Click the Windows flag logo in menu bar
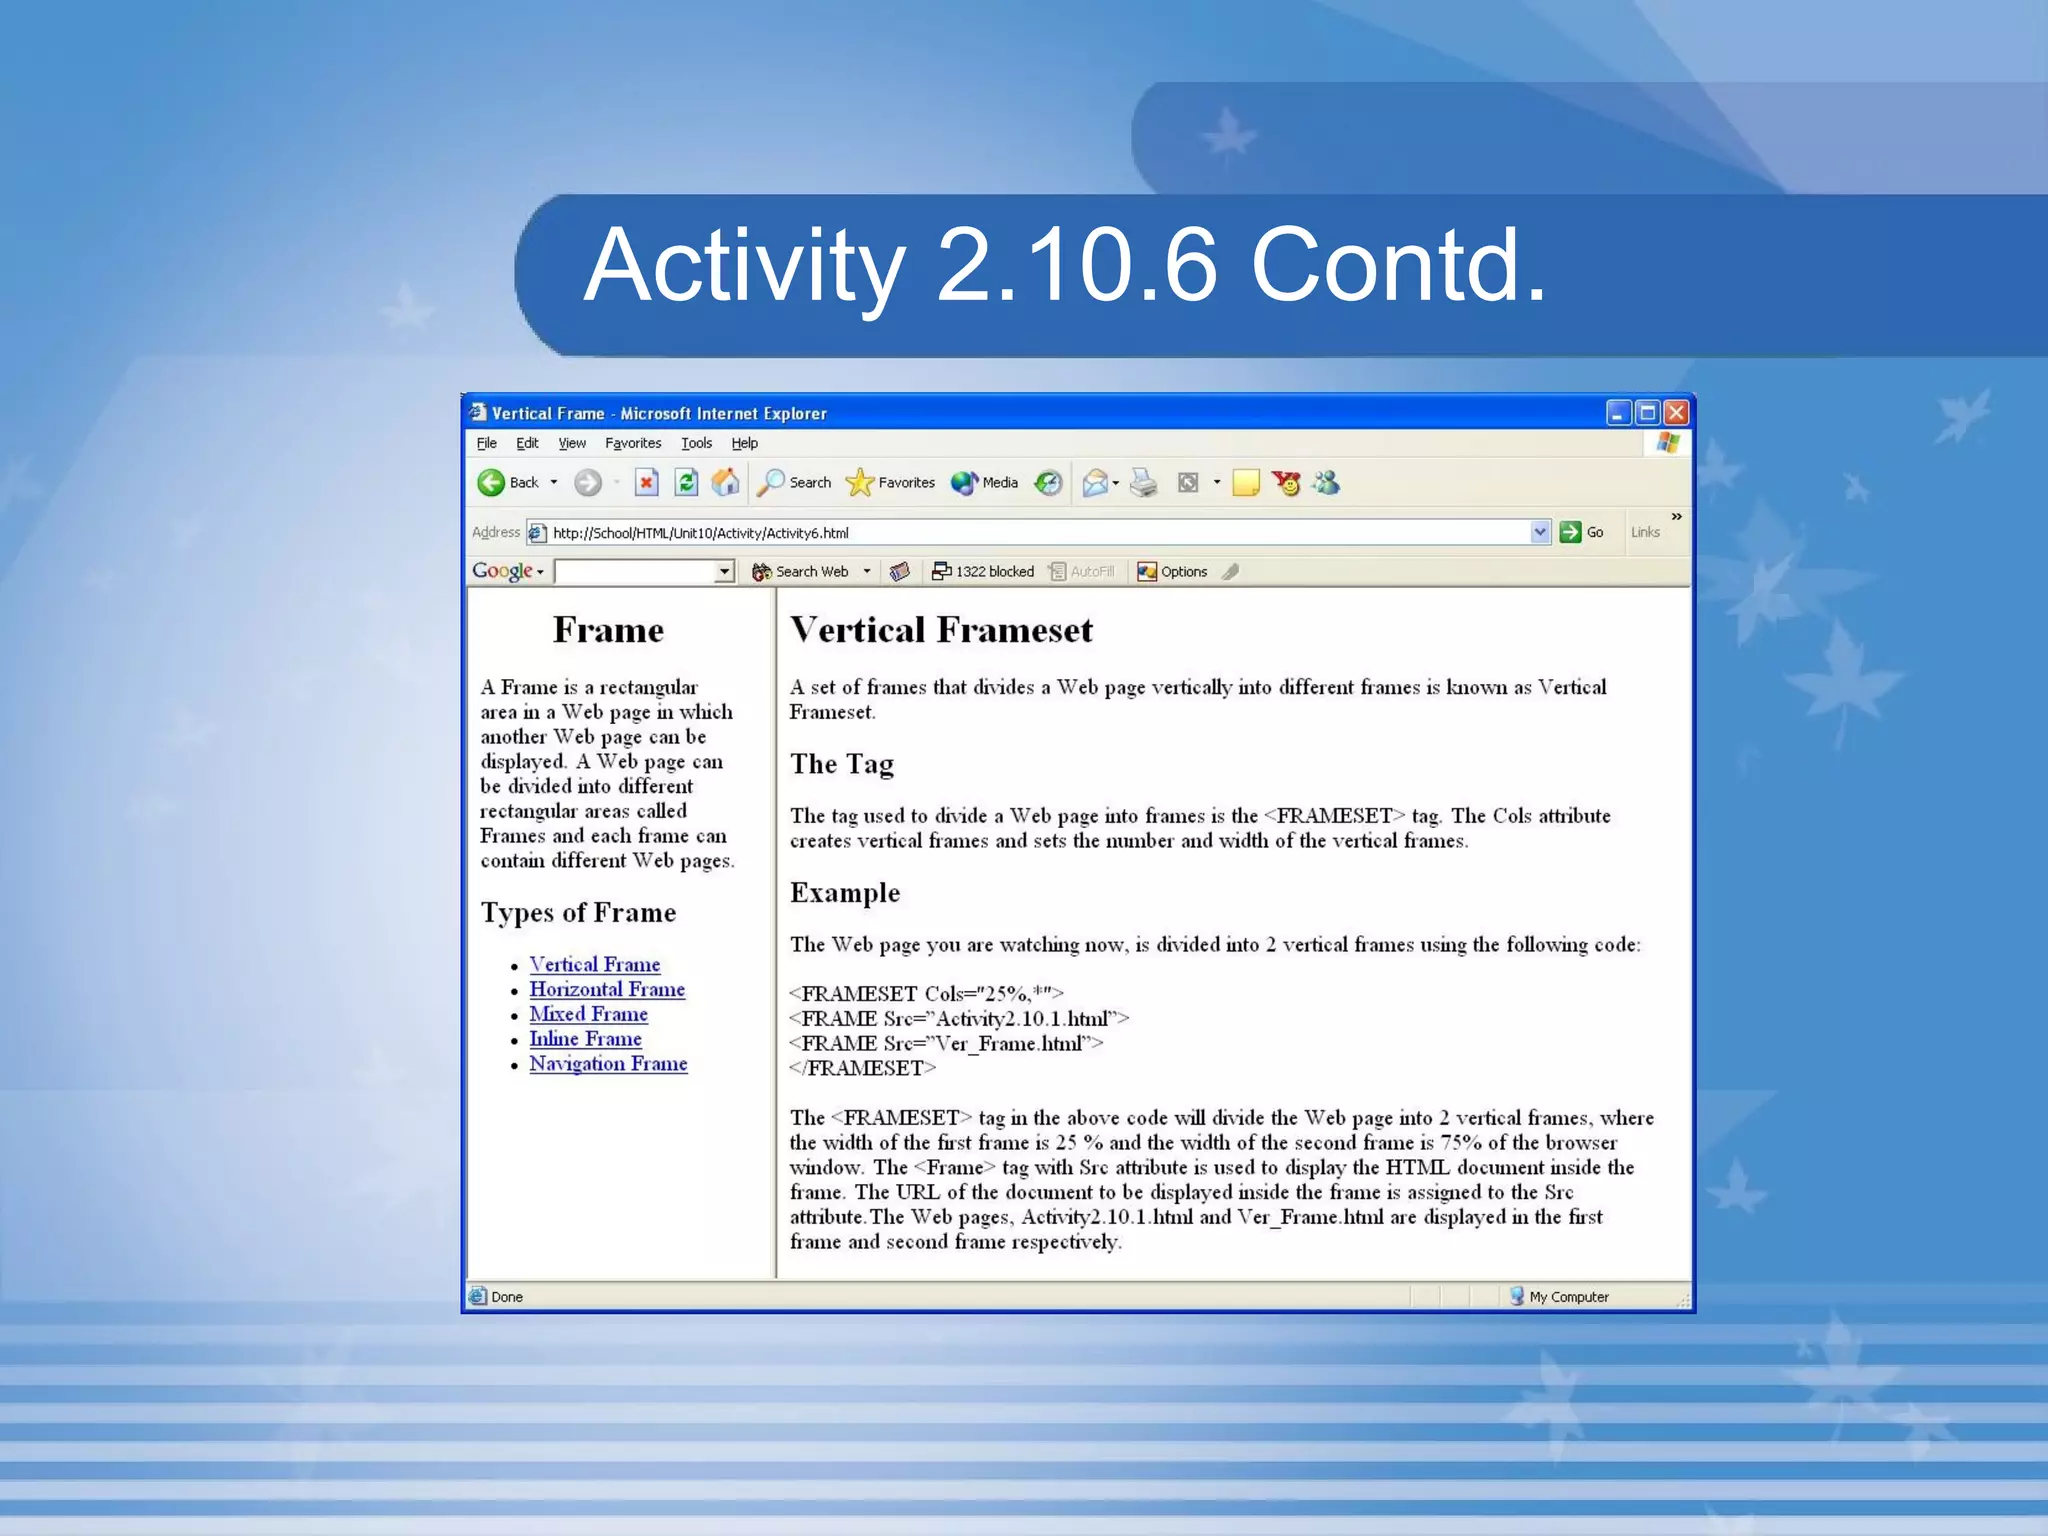 coord(1667,442)
